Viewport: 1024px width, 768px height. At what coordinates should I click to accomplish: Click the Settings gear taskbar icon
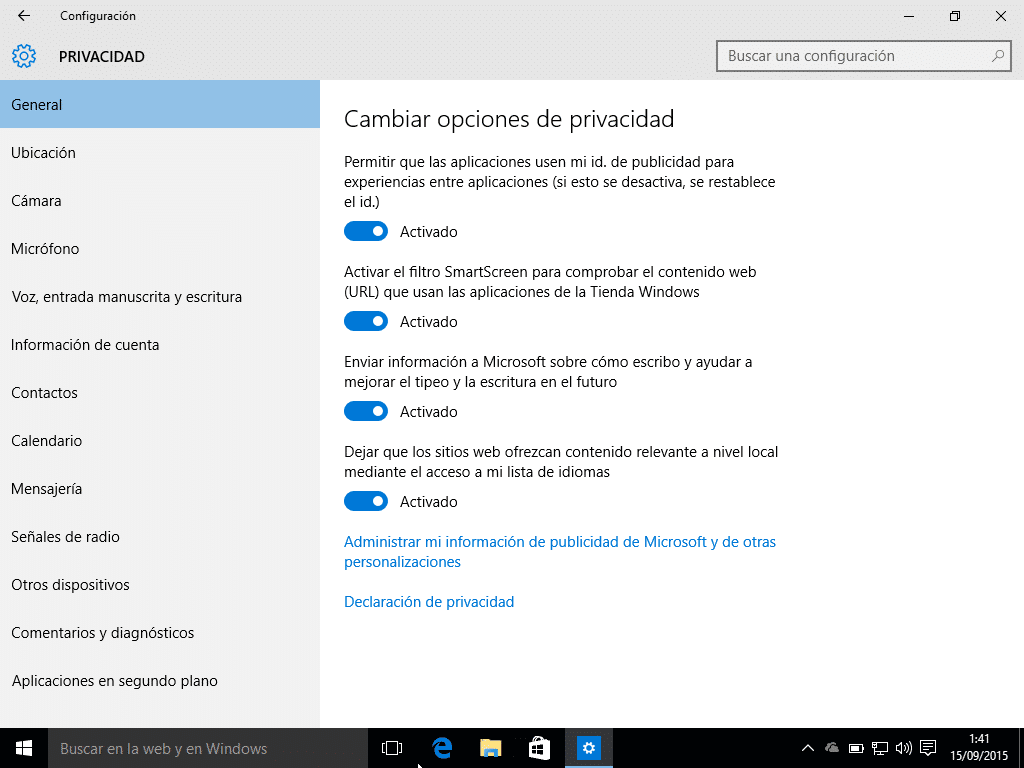coord(588,748)
